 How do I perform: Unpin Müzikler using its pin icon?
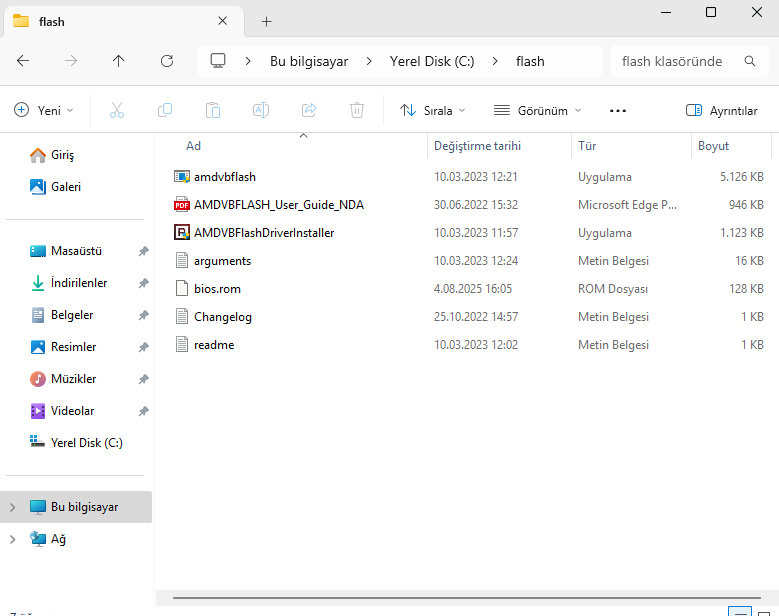point(143,379)
